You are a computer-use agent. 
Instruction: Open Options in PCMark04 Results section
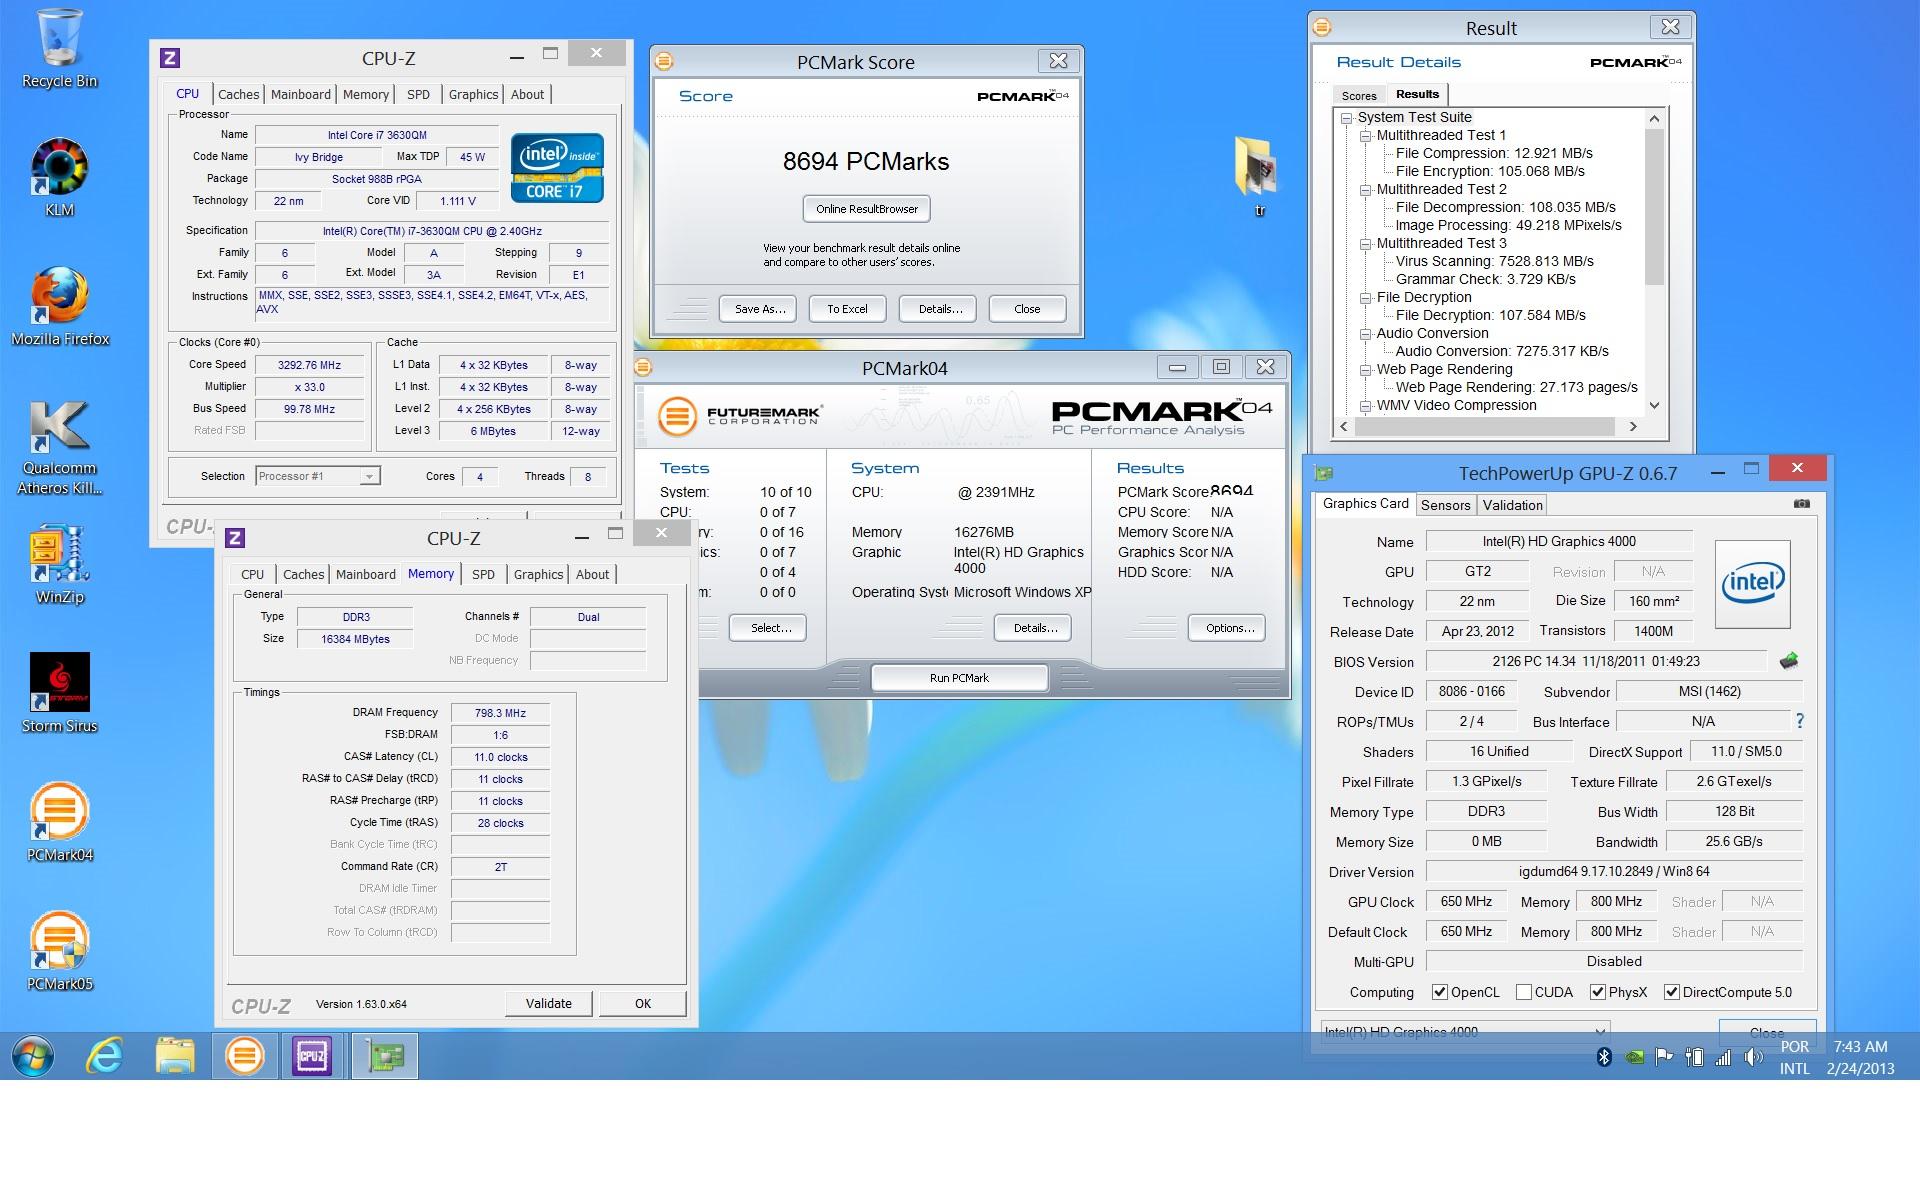click(x=1230, y=628)
